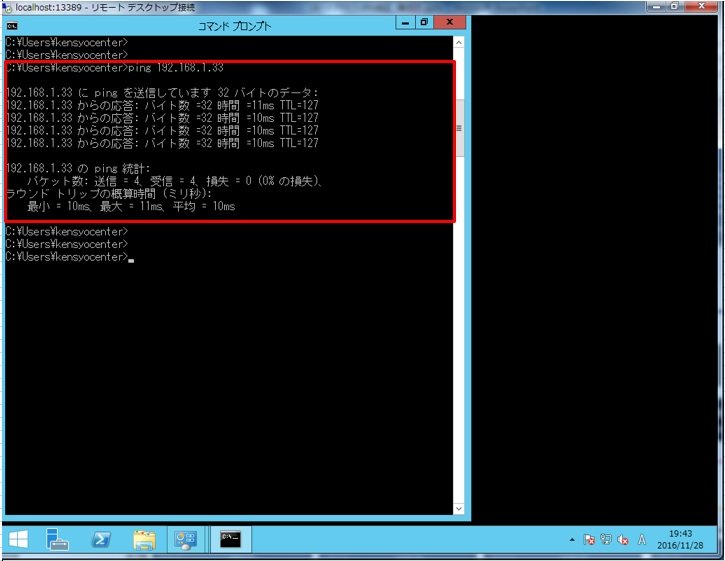Open the network status tray icon
The width and height of the screenshot is (725, 561).
click(x=606, y=540)
